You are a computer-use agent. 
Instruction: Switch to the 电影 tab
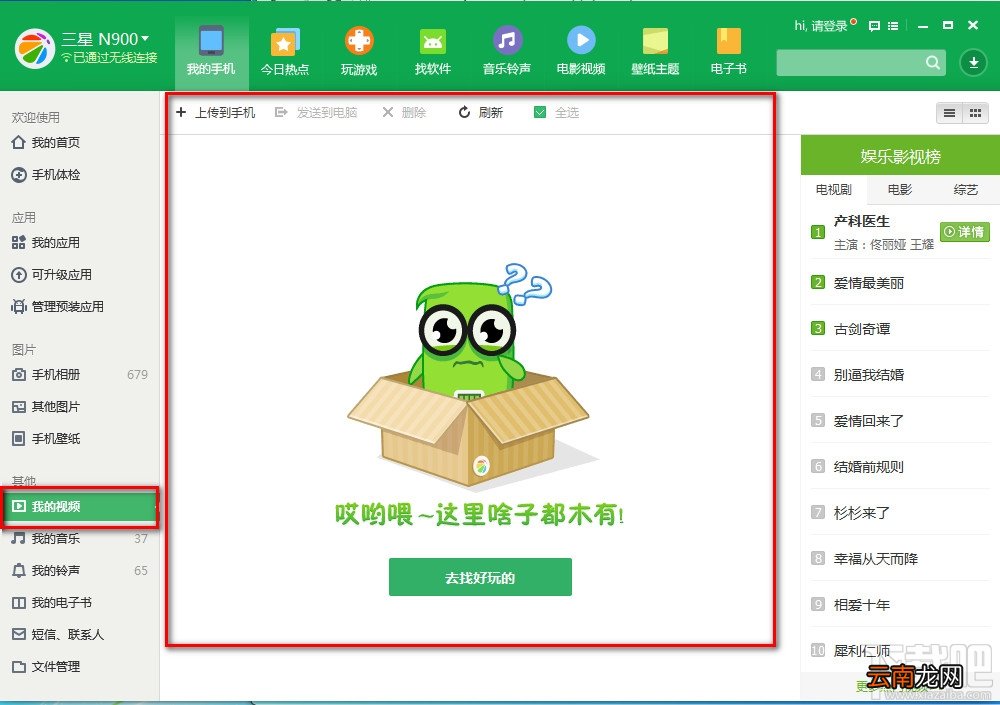900,189
